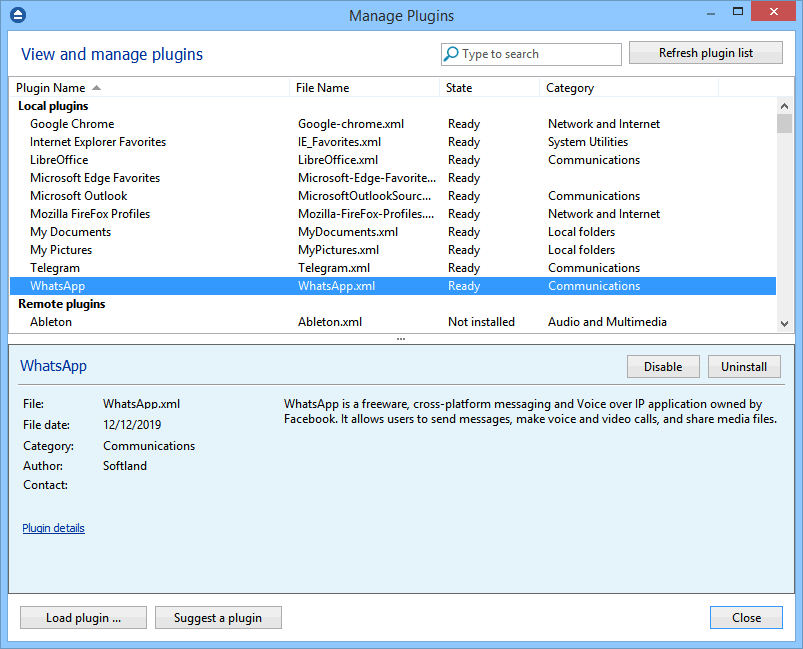Click the Manage Plugins title bar text
The height and width of the screenshot is (649, 803).
[x=402, y=16]
